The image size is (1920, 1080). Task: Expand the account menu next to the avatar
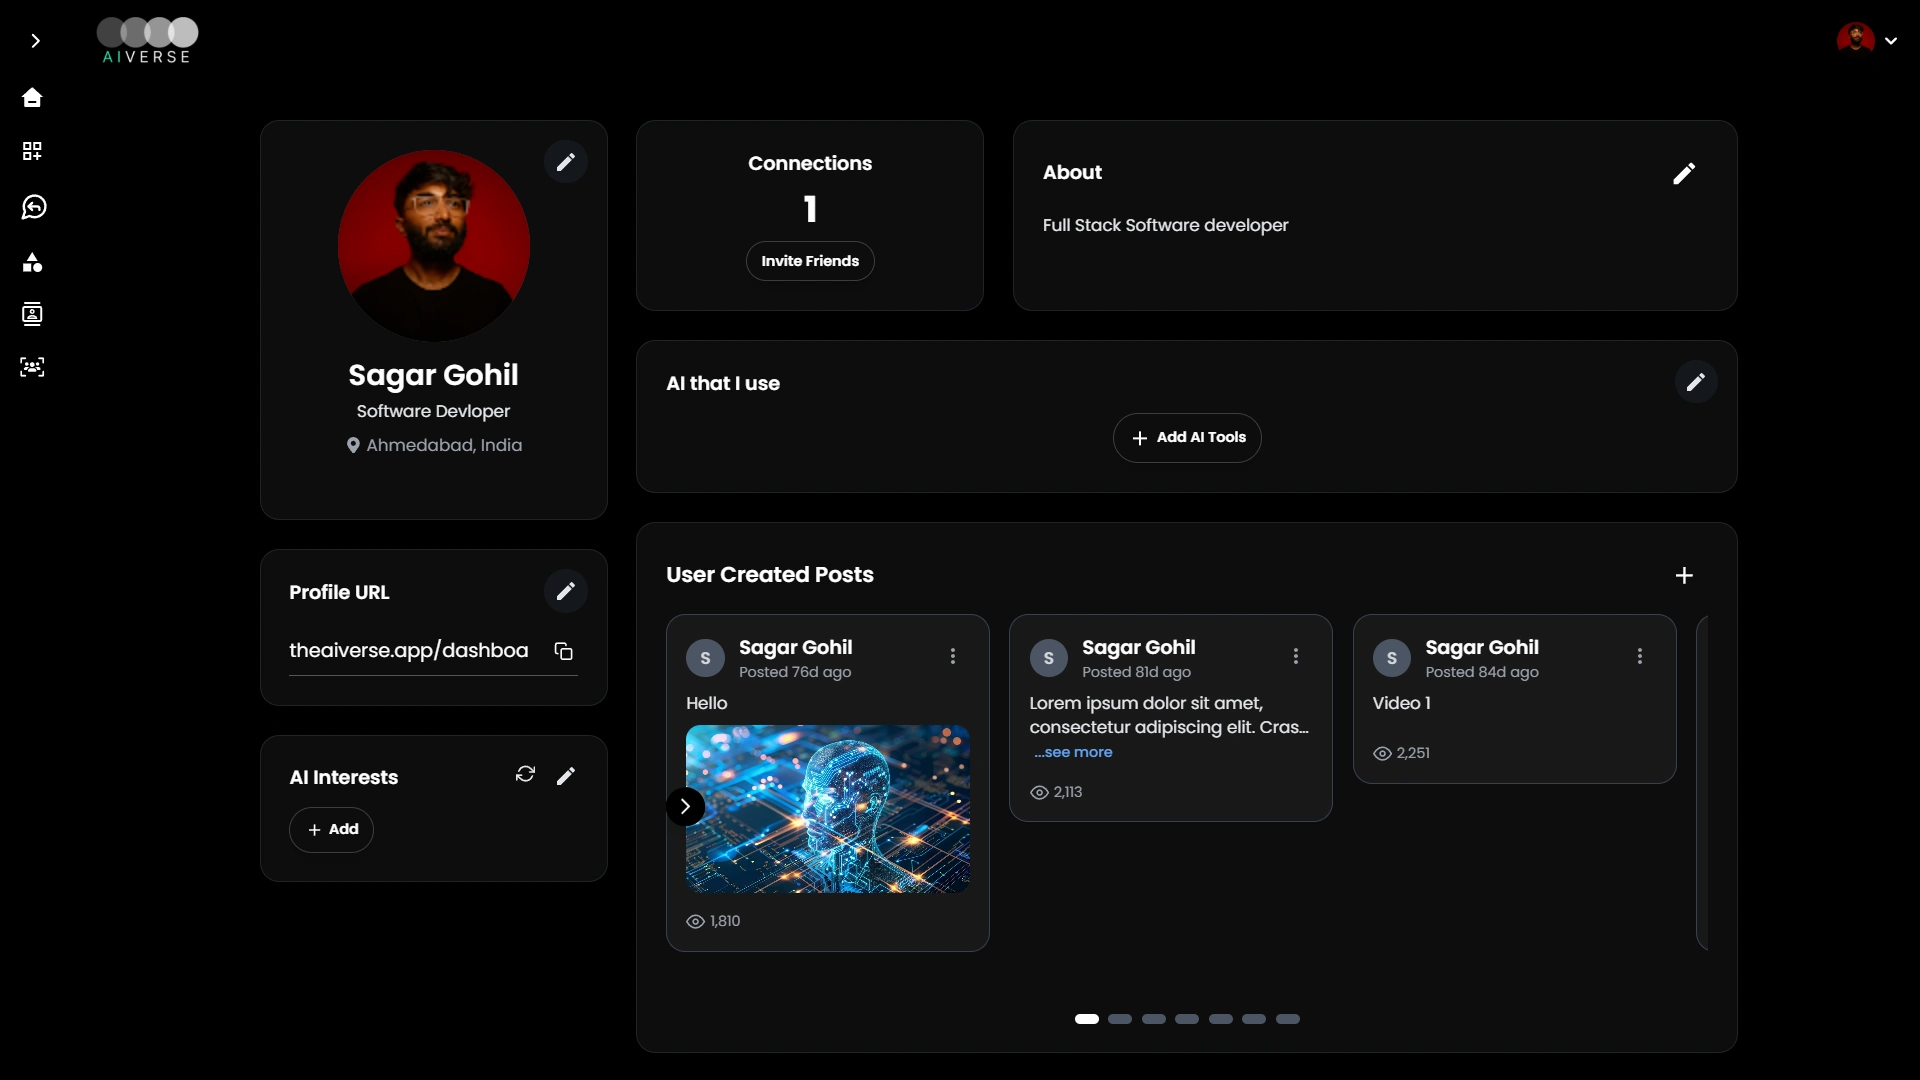click(x=1892, y=41)
